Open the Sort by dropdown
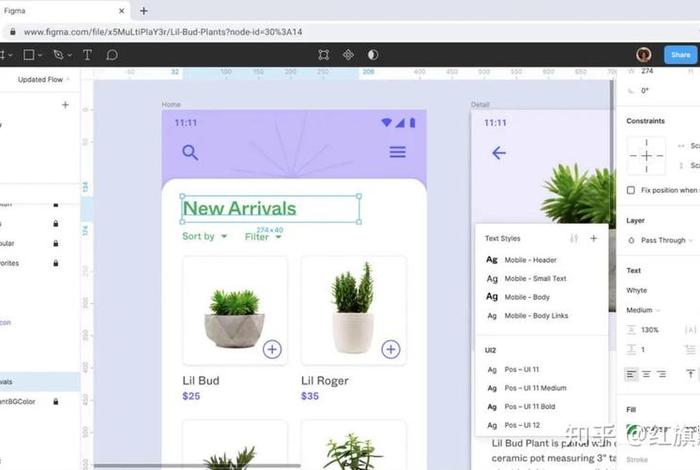Viewport: 700px width, 470px height. [204, 236]
